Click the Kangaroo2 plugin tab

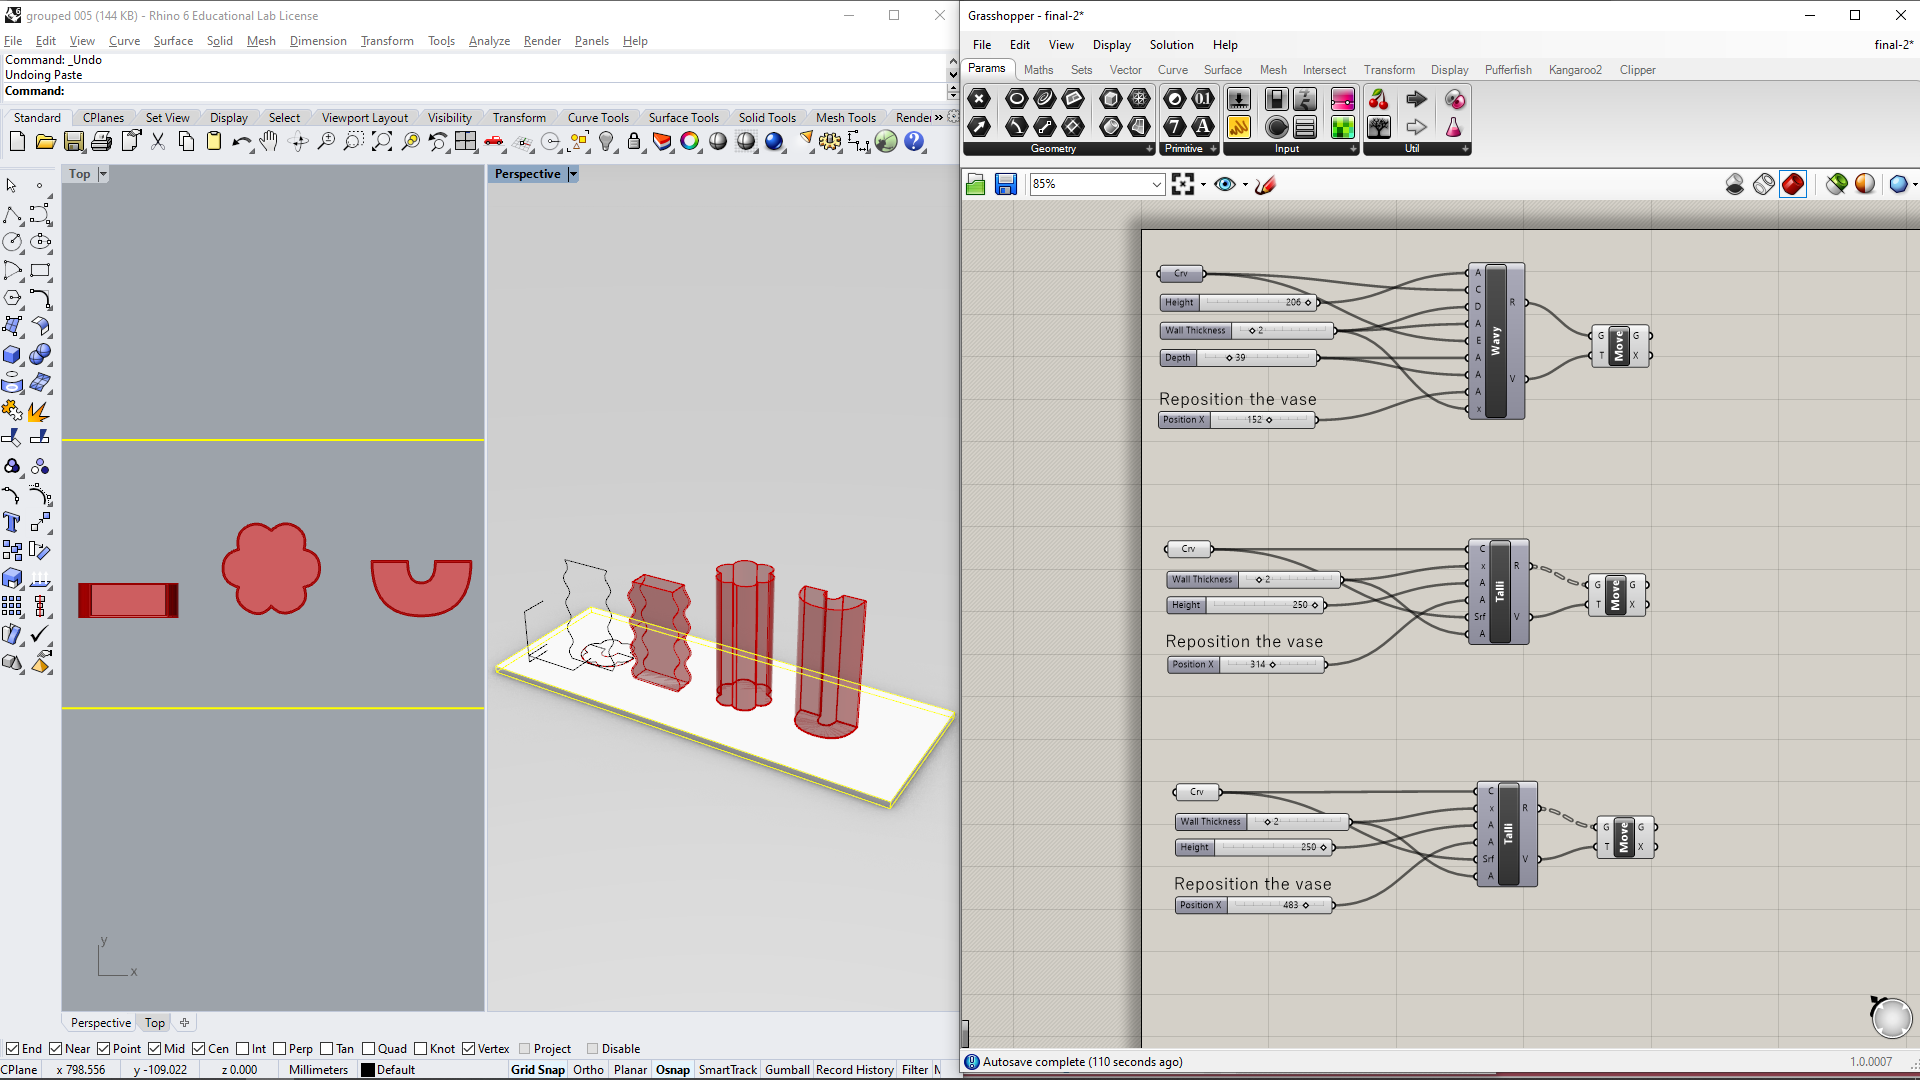click(x=1577, y=69)
